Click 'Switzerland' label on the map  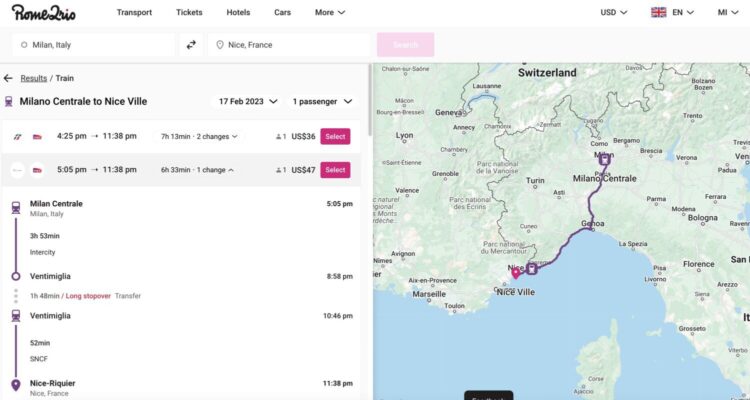(547, 73)
